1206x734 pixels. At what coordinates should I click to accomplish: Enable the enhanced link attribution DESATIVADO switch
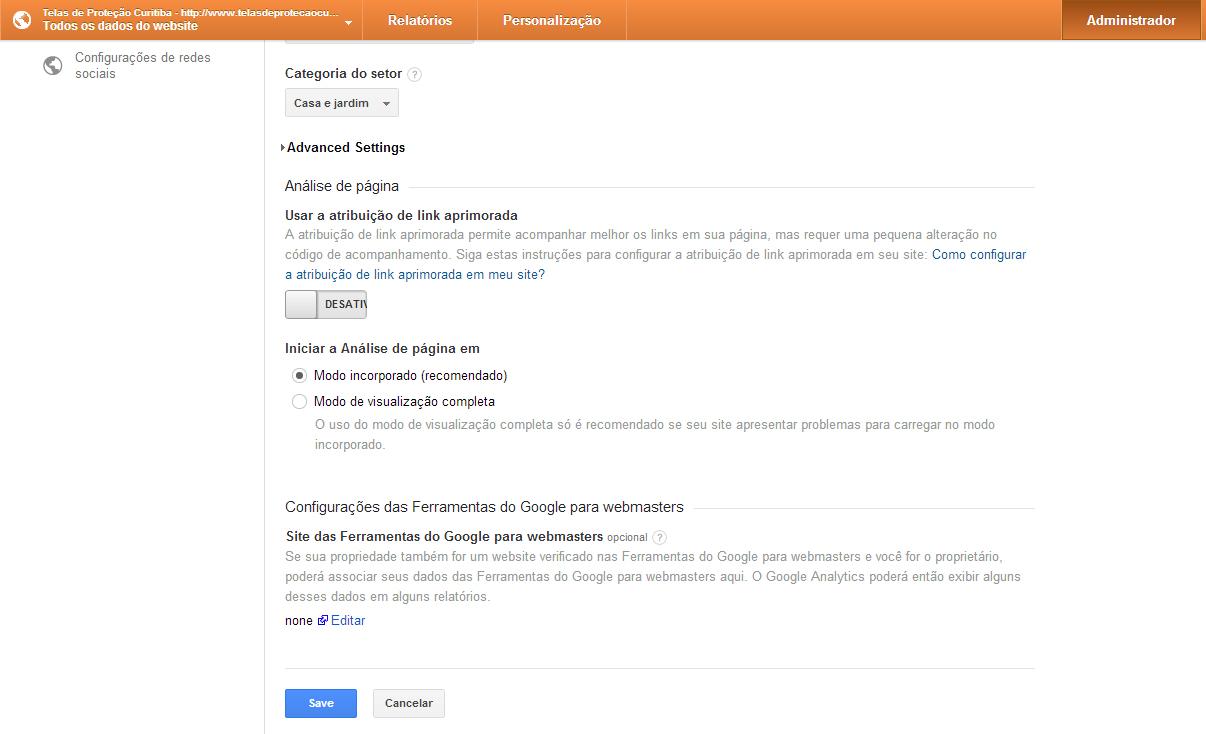coord(325,303)
